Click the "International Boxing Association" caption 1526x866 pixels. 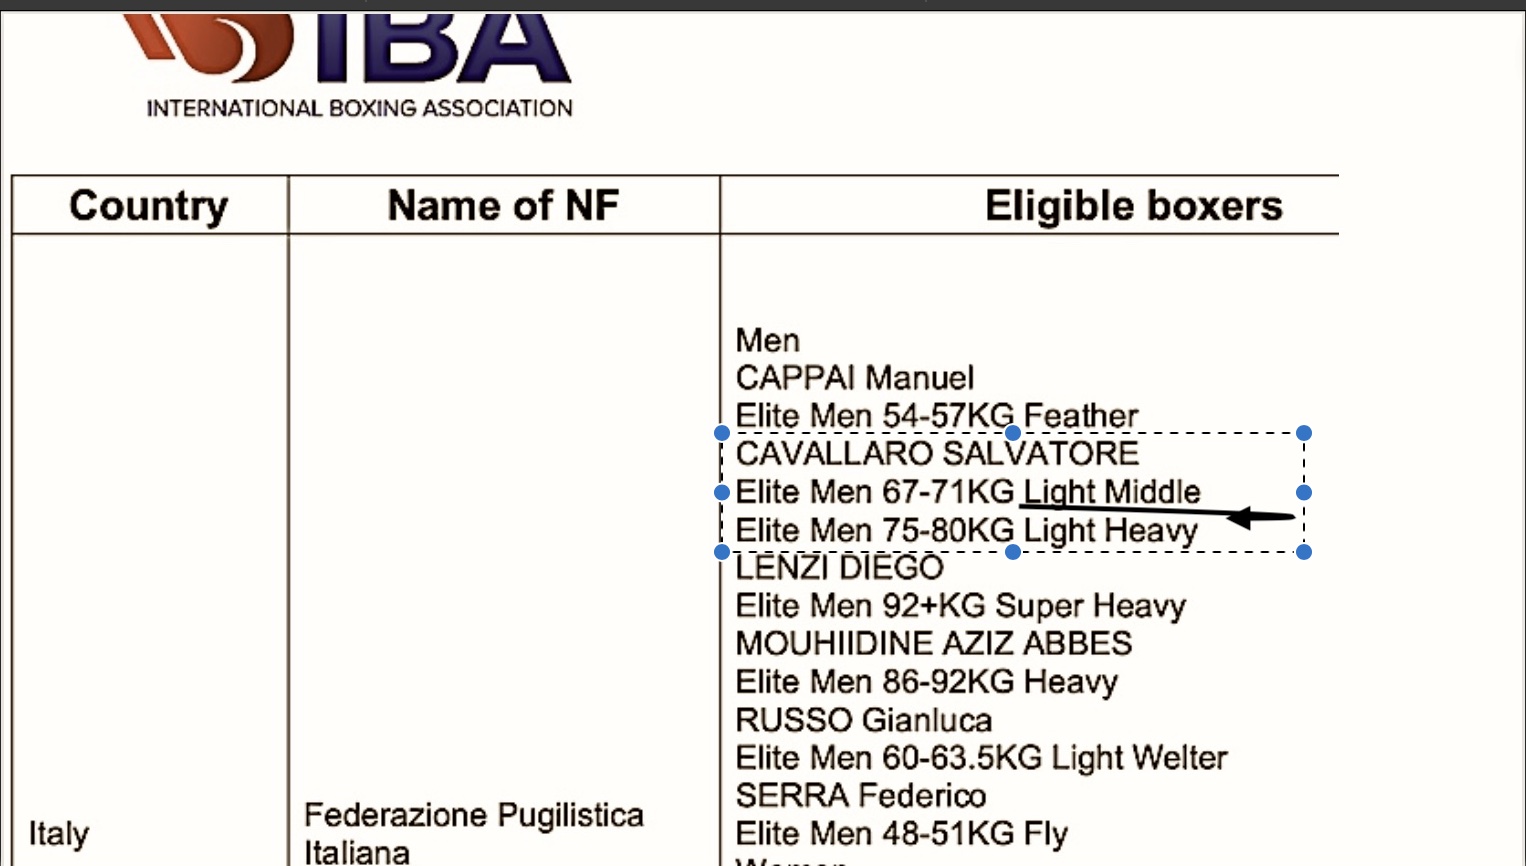tap(360, 108)
